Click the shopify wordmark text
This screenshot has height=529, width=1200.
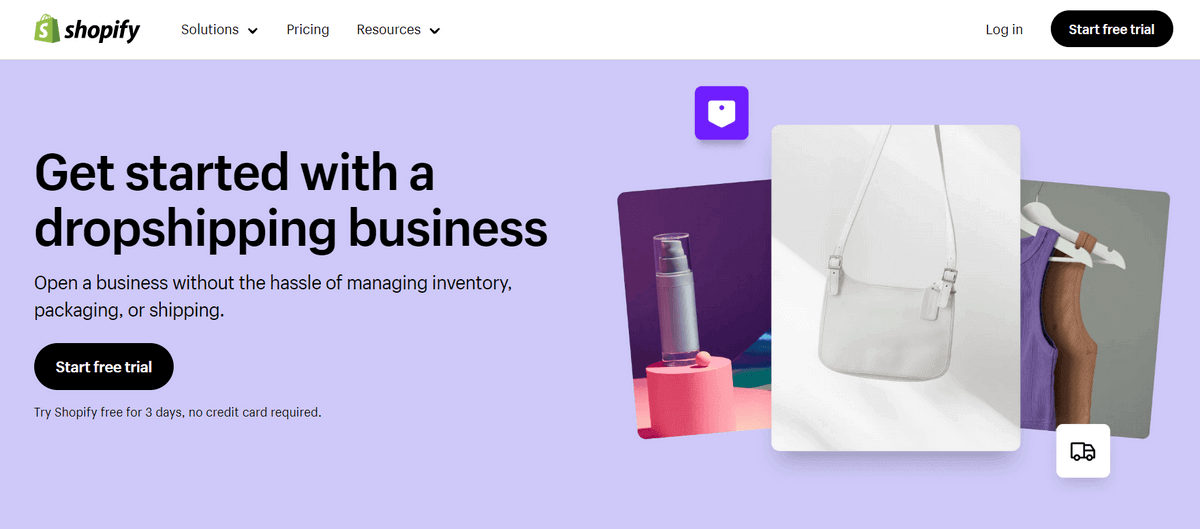[102, 30]
